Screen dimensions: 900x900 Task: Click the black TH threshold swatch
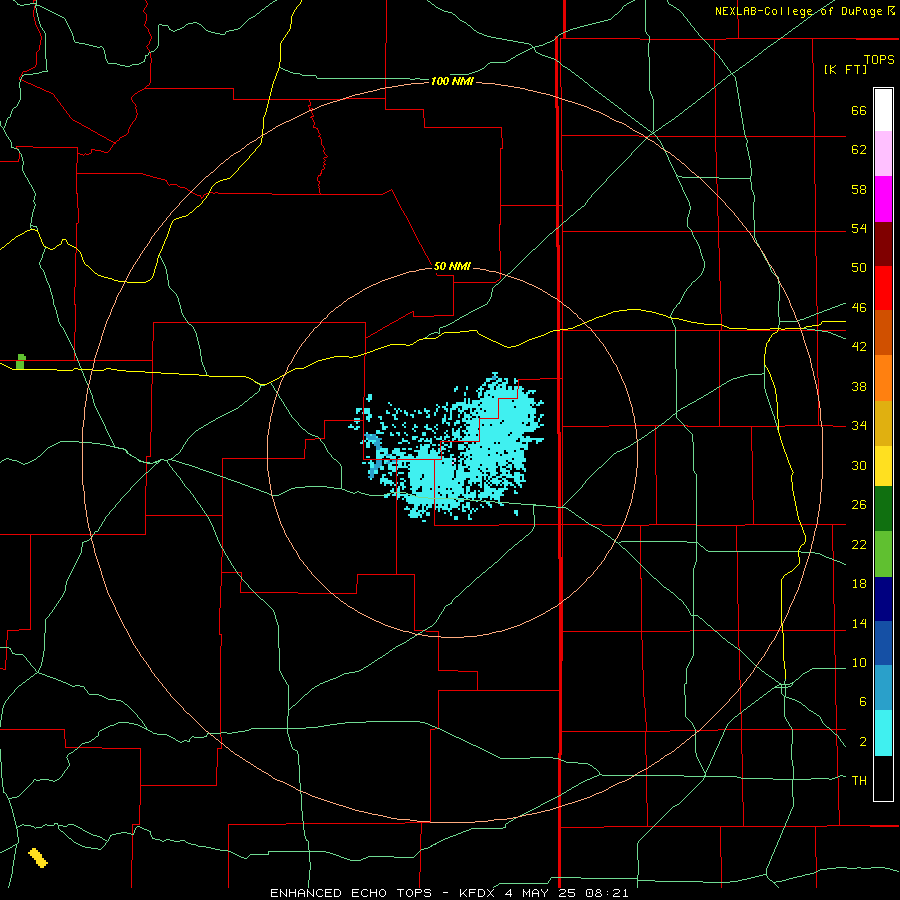tap(883, 778)
